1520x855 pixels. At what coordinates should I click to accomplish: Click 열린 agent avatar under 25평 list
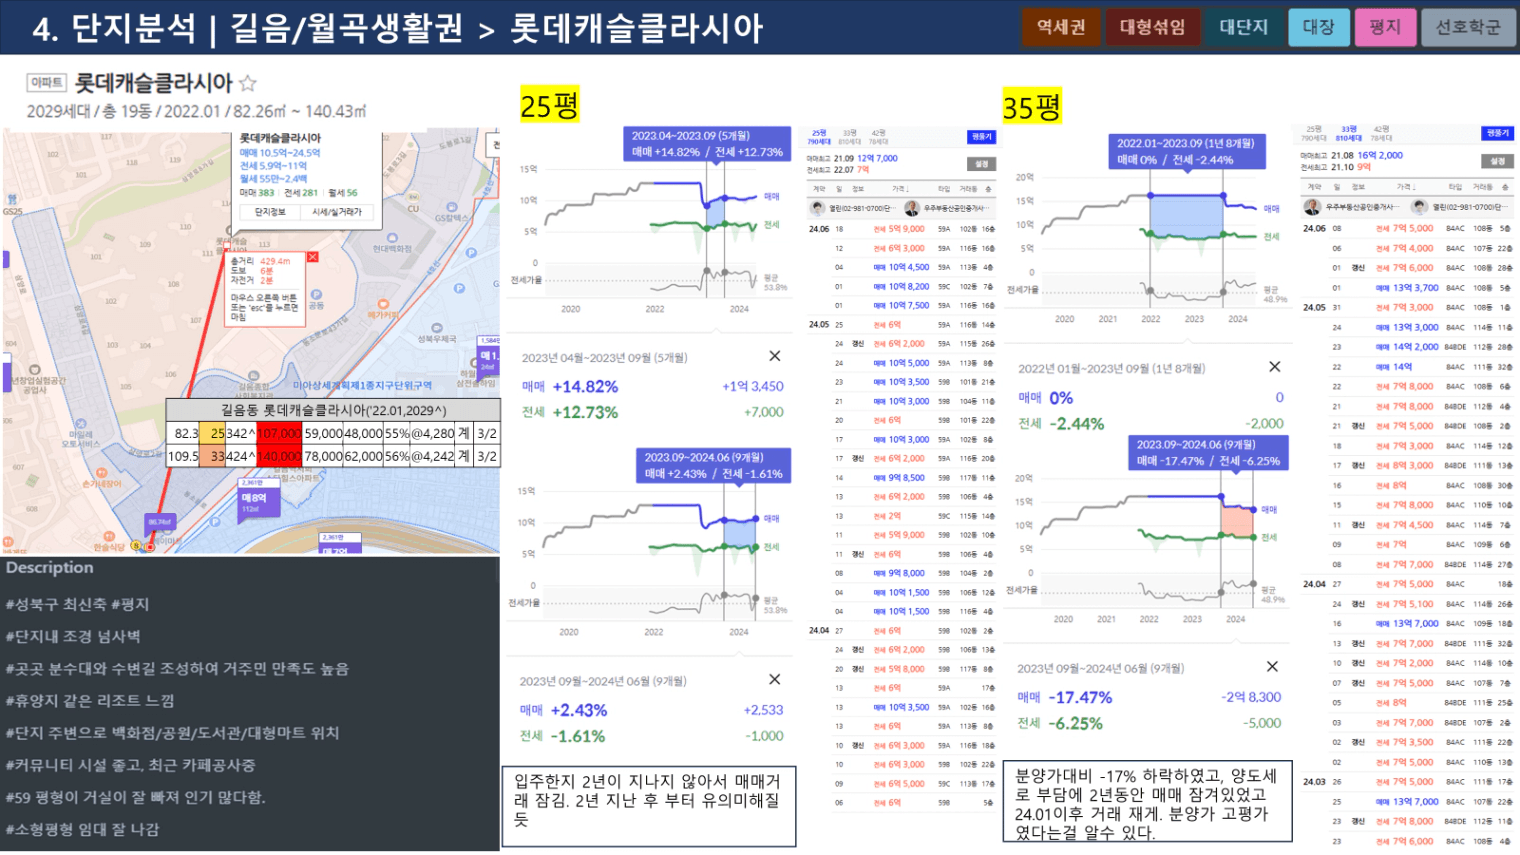818,208
